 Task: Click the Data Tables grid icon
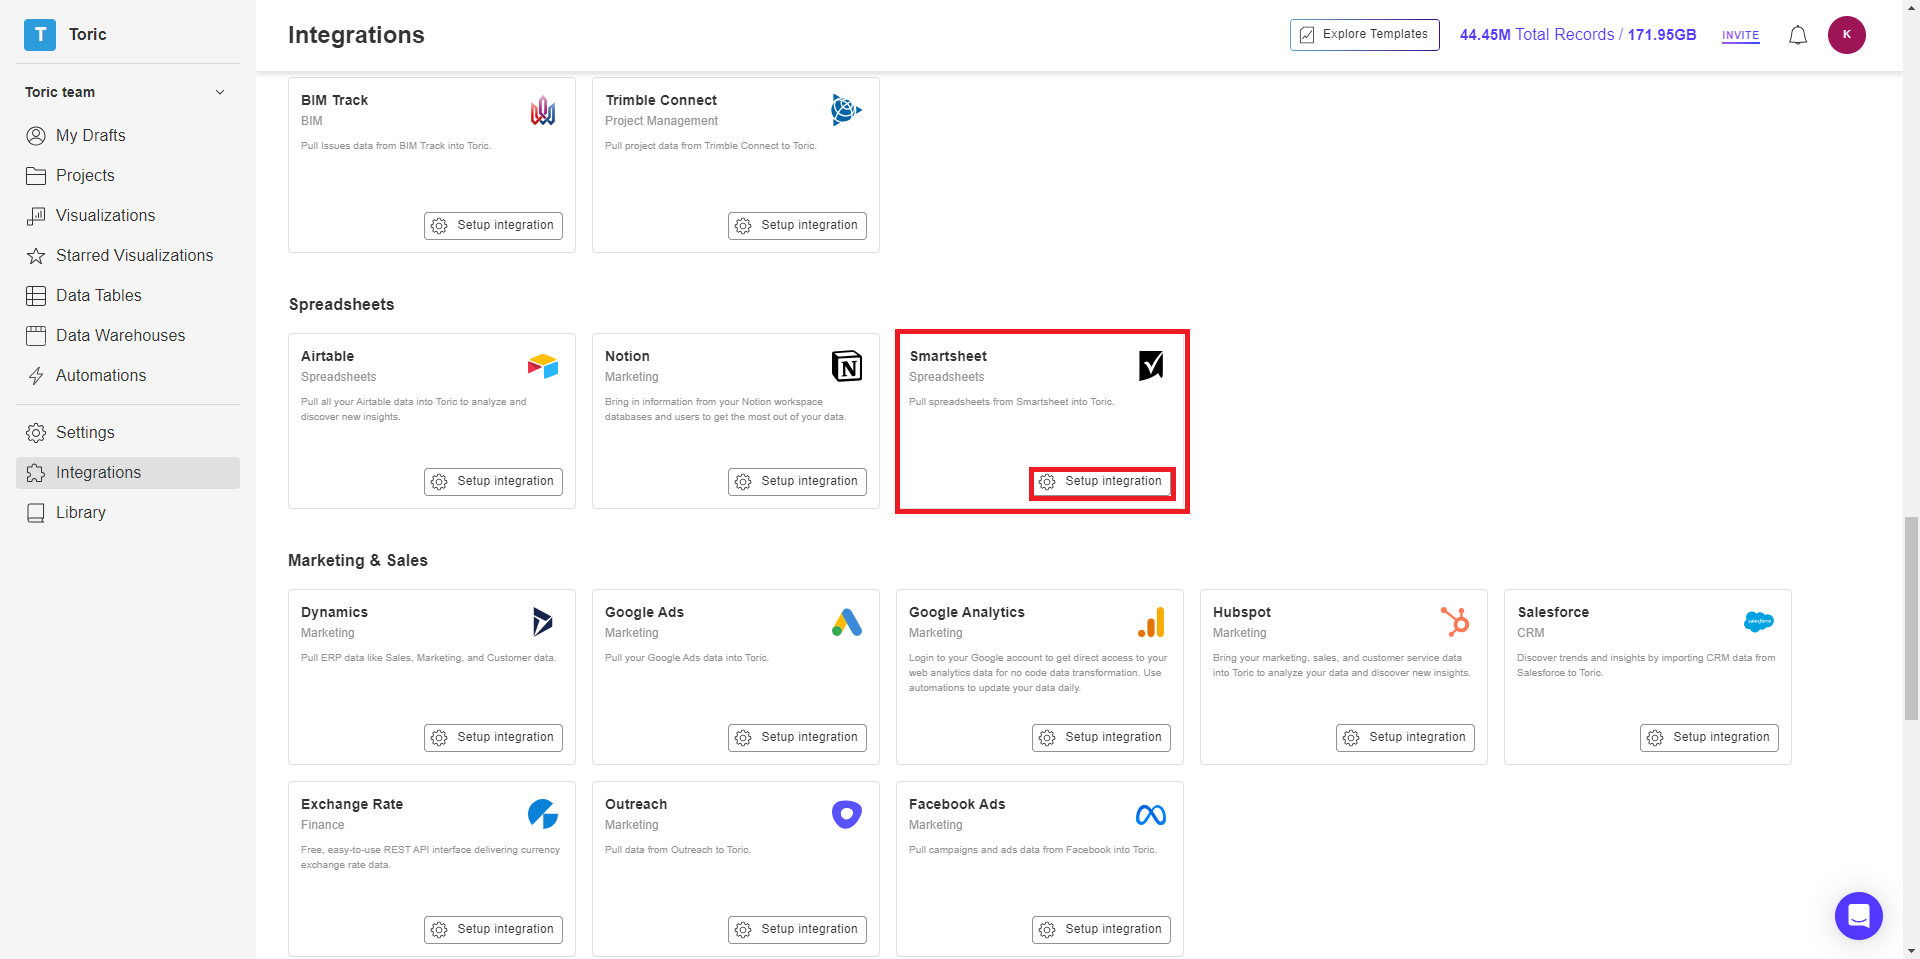36,296
